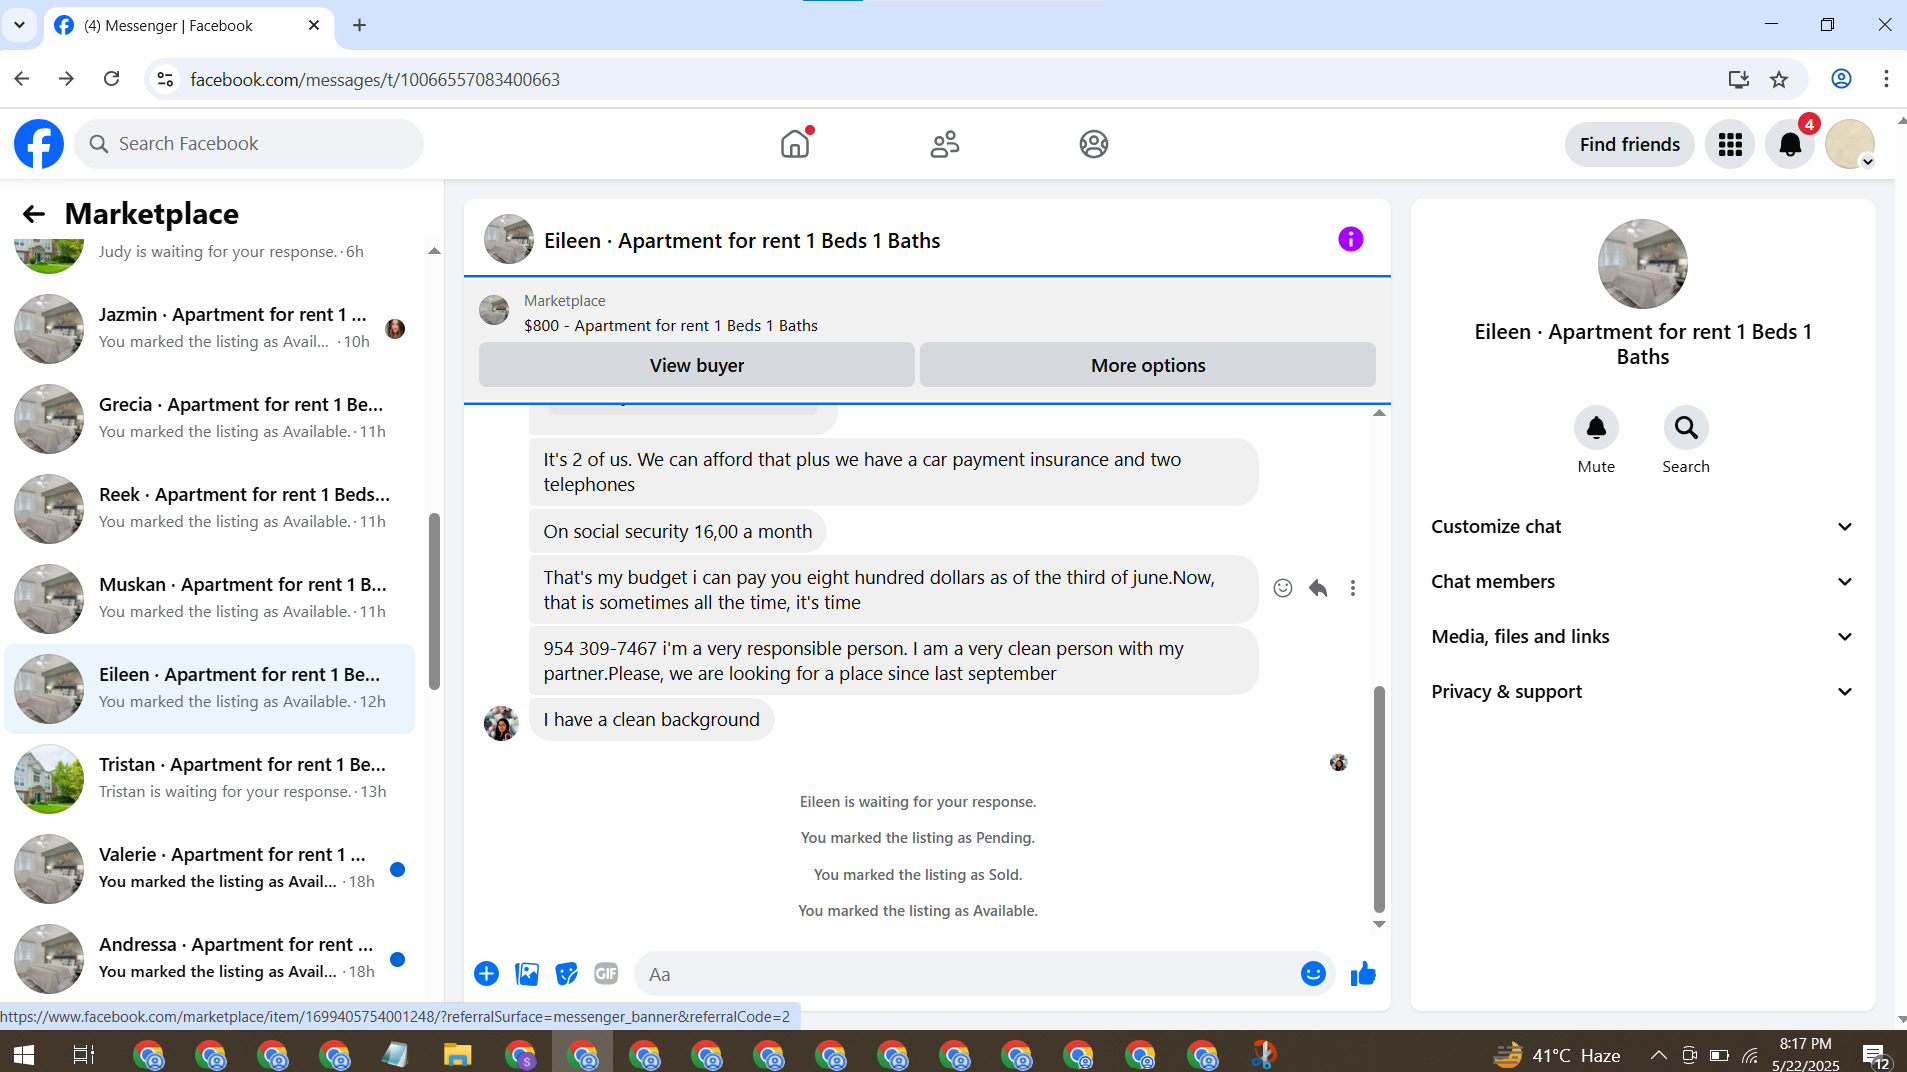Open the Friends icon in top navigation
This screenshot has width=1907, height=1072.
pos(945,144)
